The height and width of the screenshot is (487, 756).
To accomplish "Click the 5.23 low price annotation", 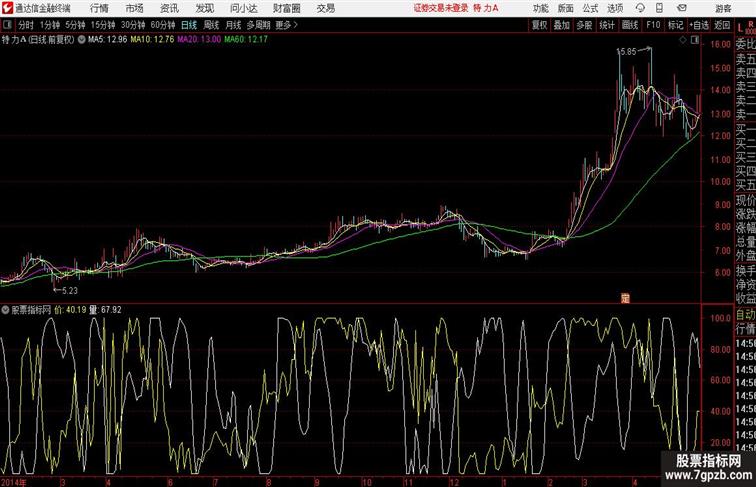I will coord(70,291).
